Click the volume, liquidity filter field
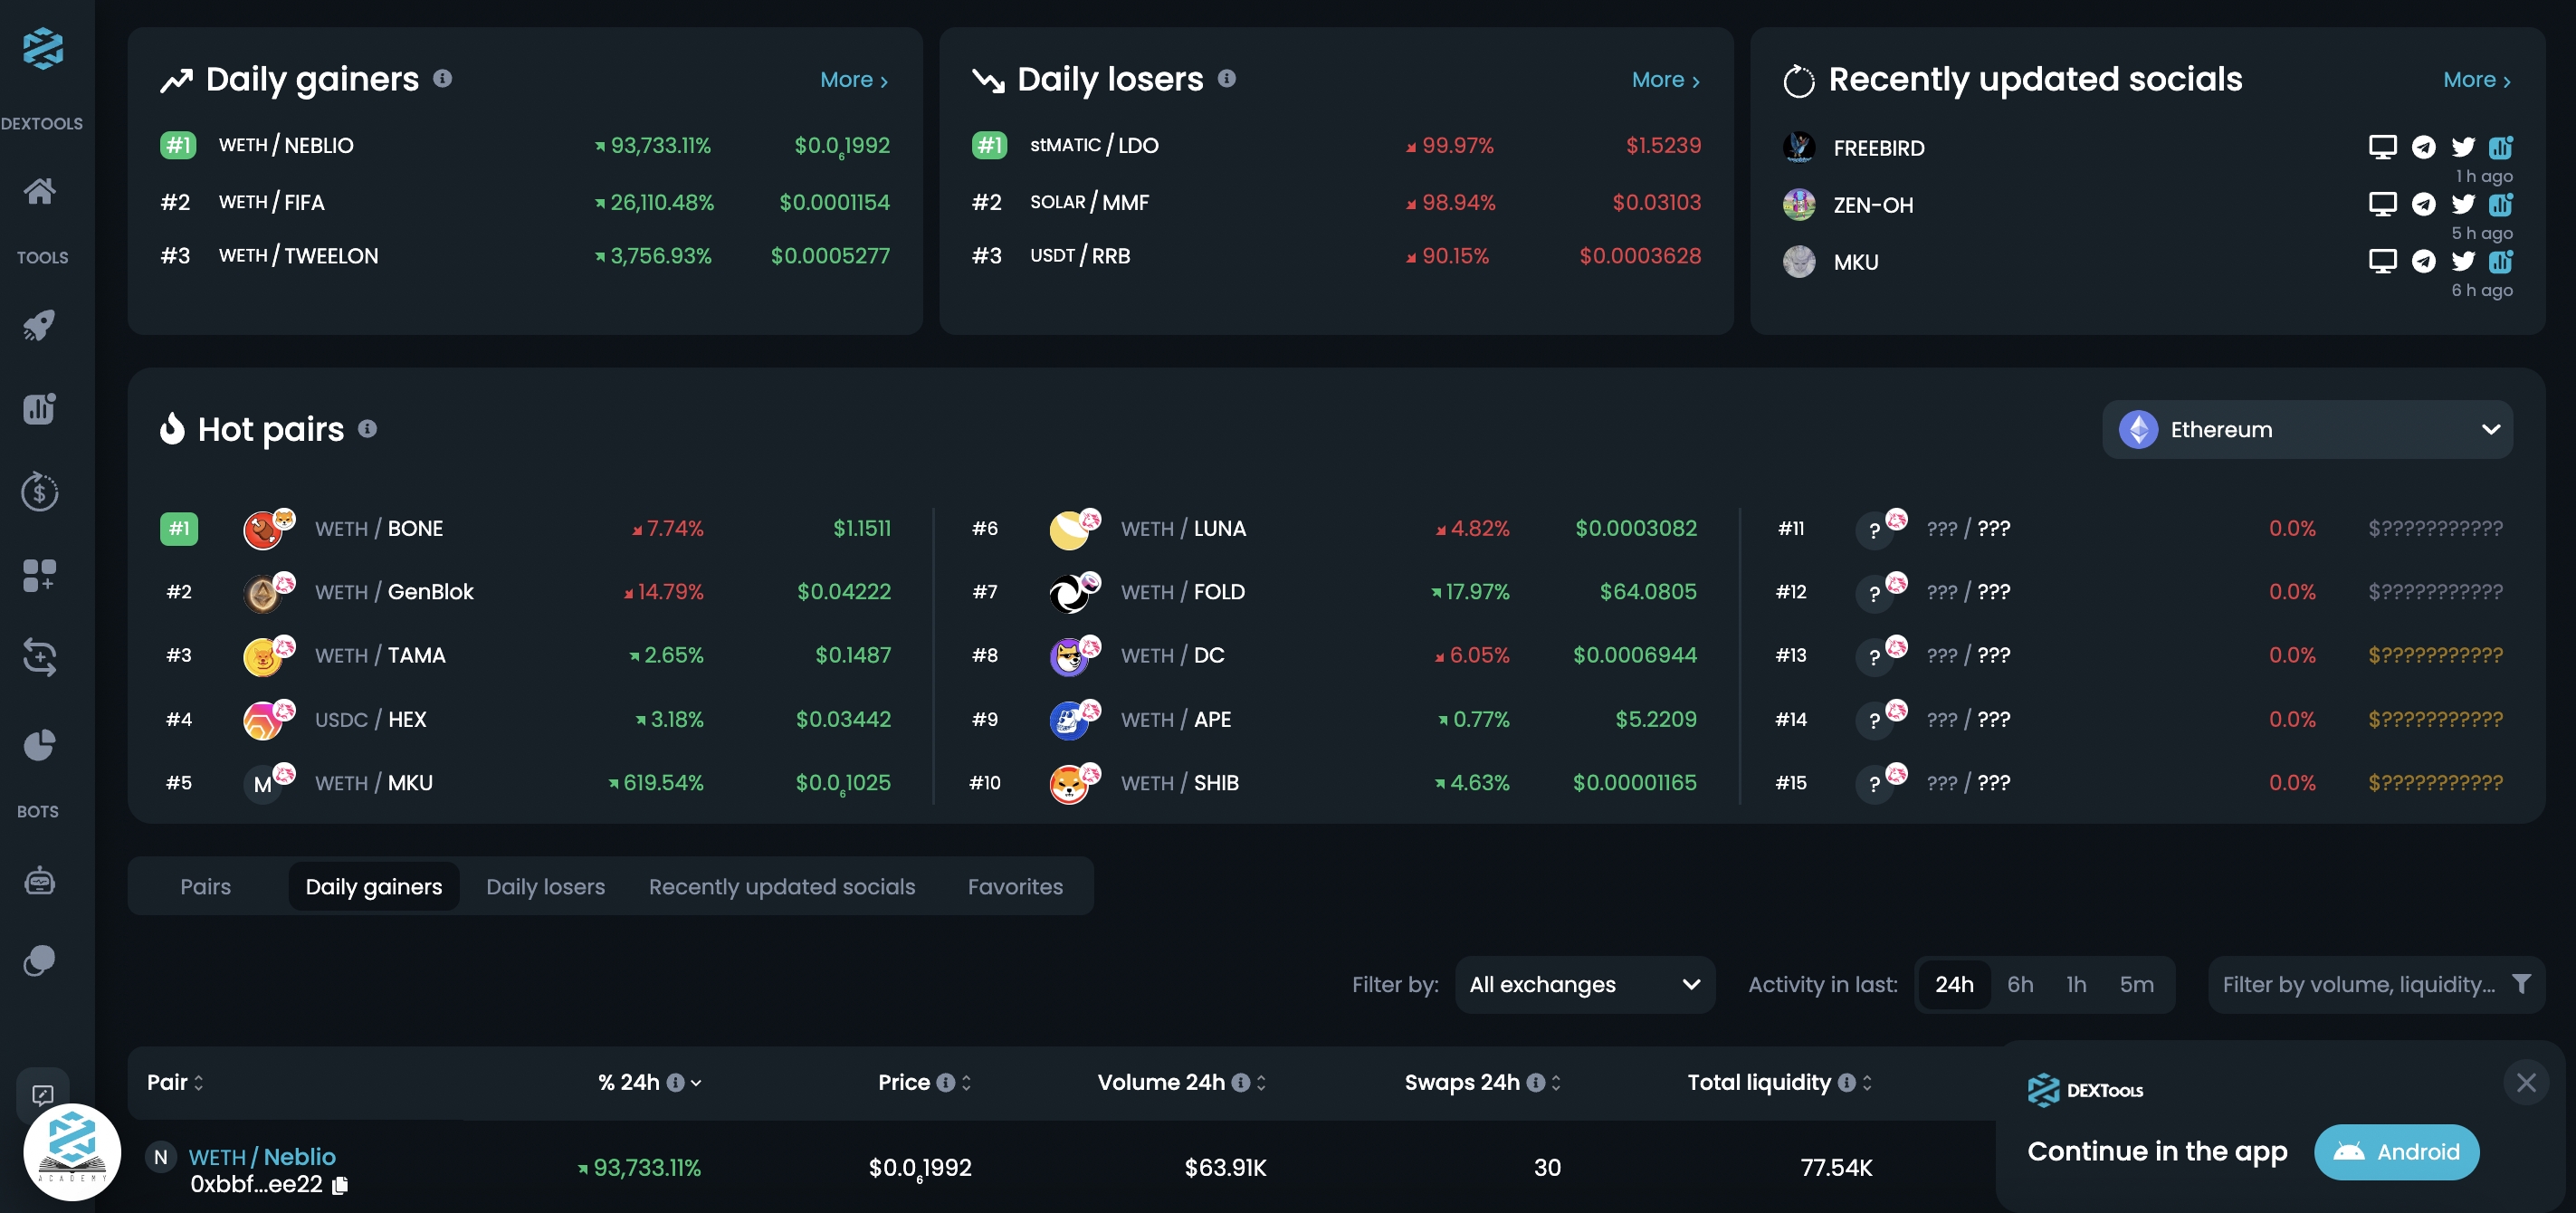The height and width of the screenshot is (1213, 2576). pos(2377,985)
